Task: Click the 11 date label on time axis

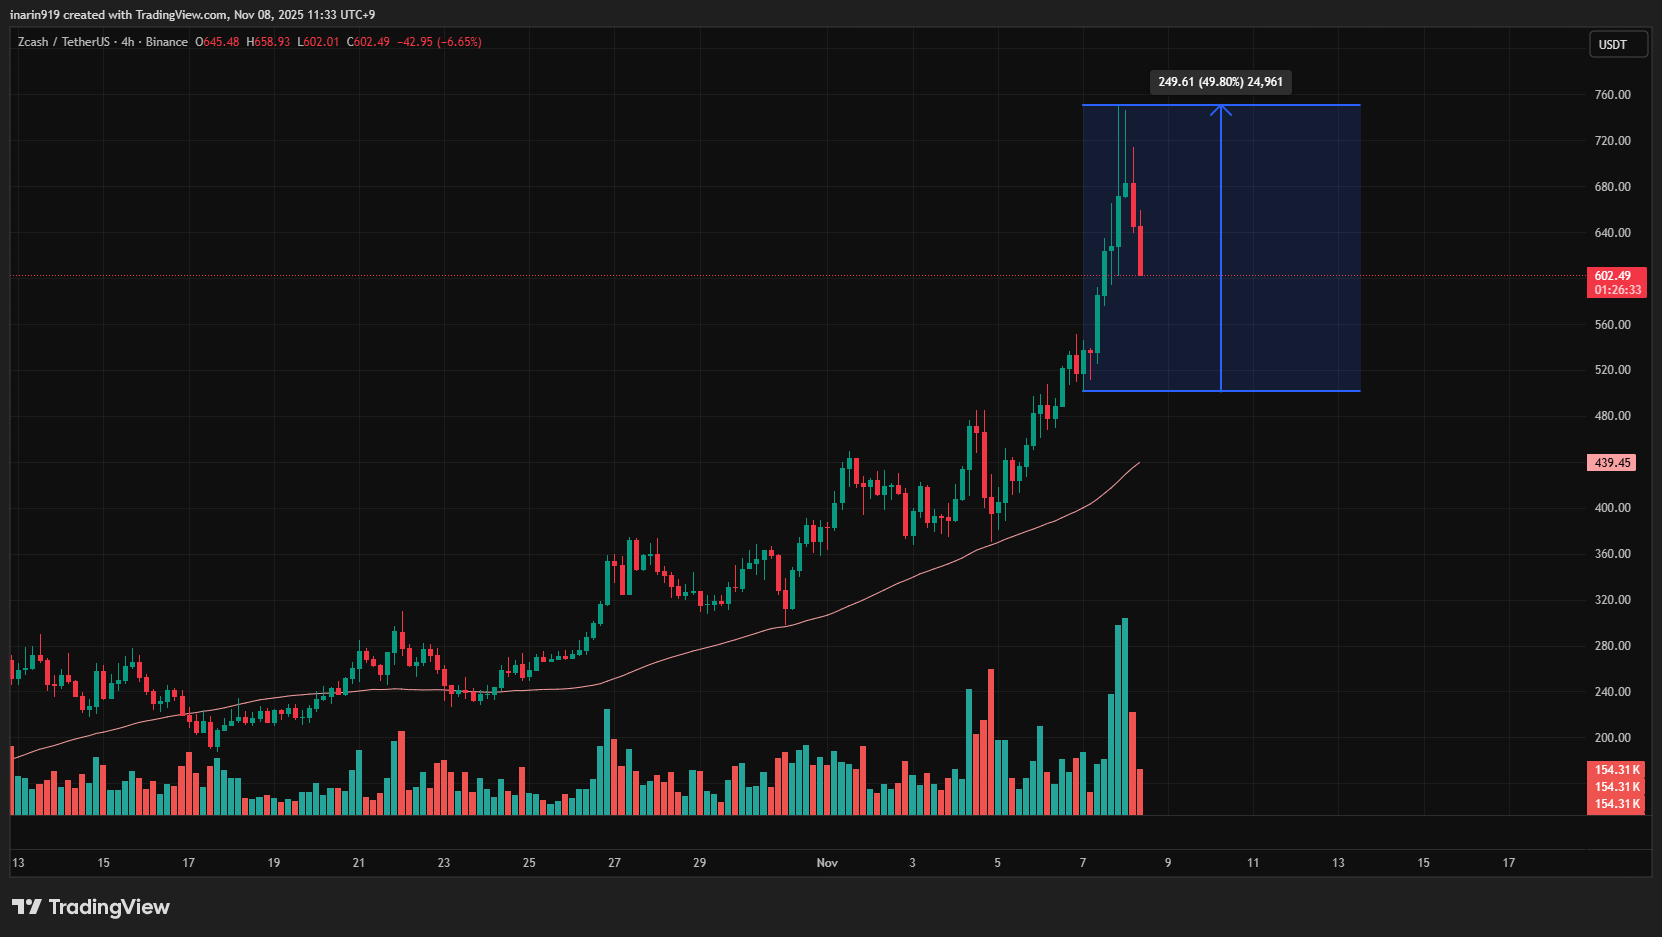Action: [x=1253, y=863]
